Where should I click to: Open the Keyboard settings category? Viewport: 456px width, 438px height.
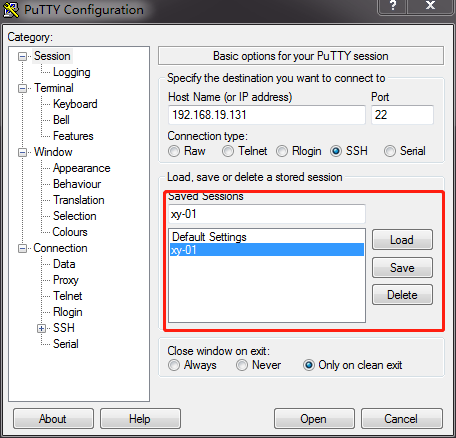click(75, 104)
